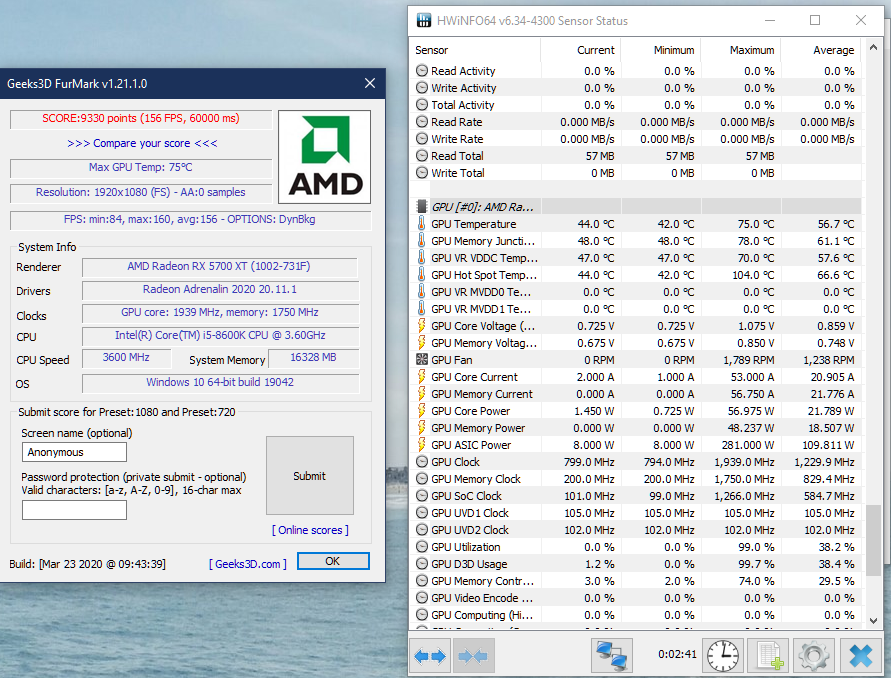Open the Compare your score link

(142, 143)
